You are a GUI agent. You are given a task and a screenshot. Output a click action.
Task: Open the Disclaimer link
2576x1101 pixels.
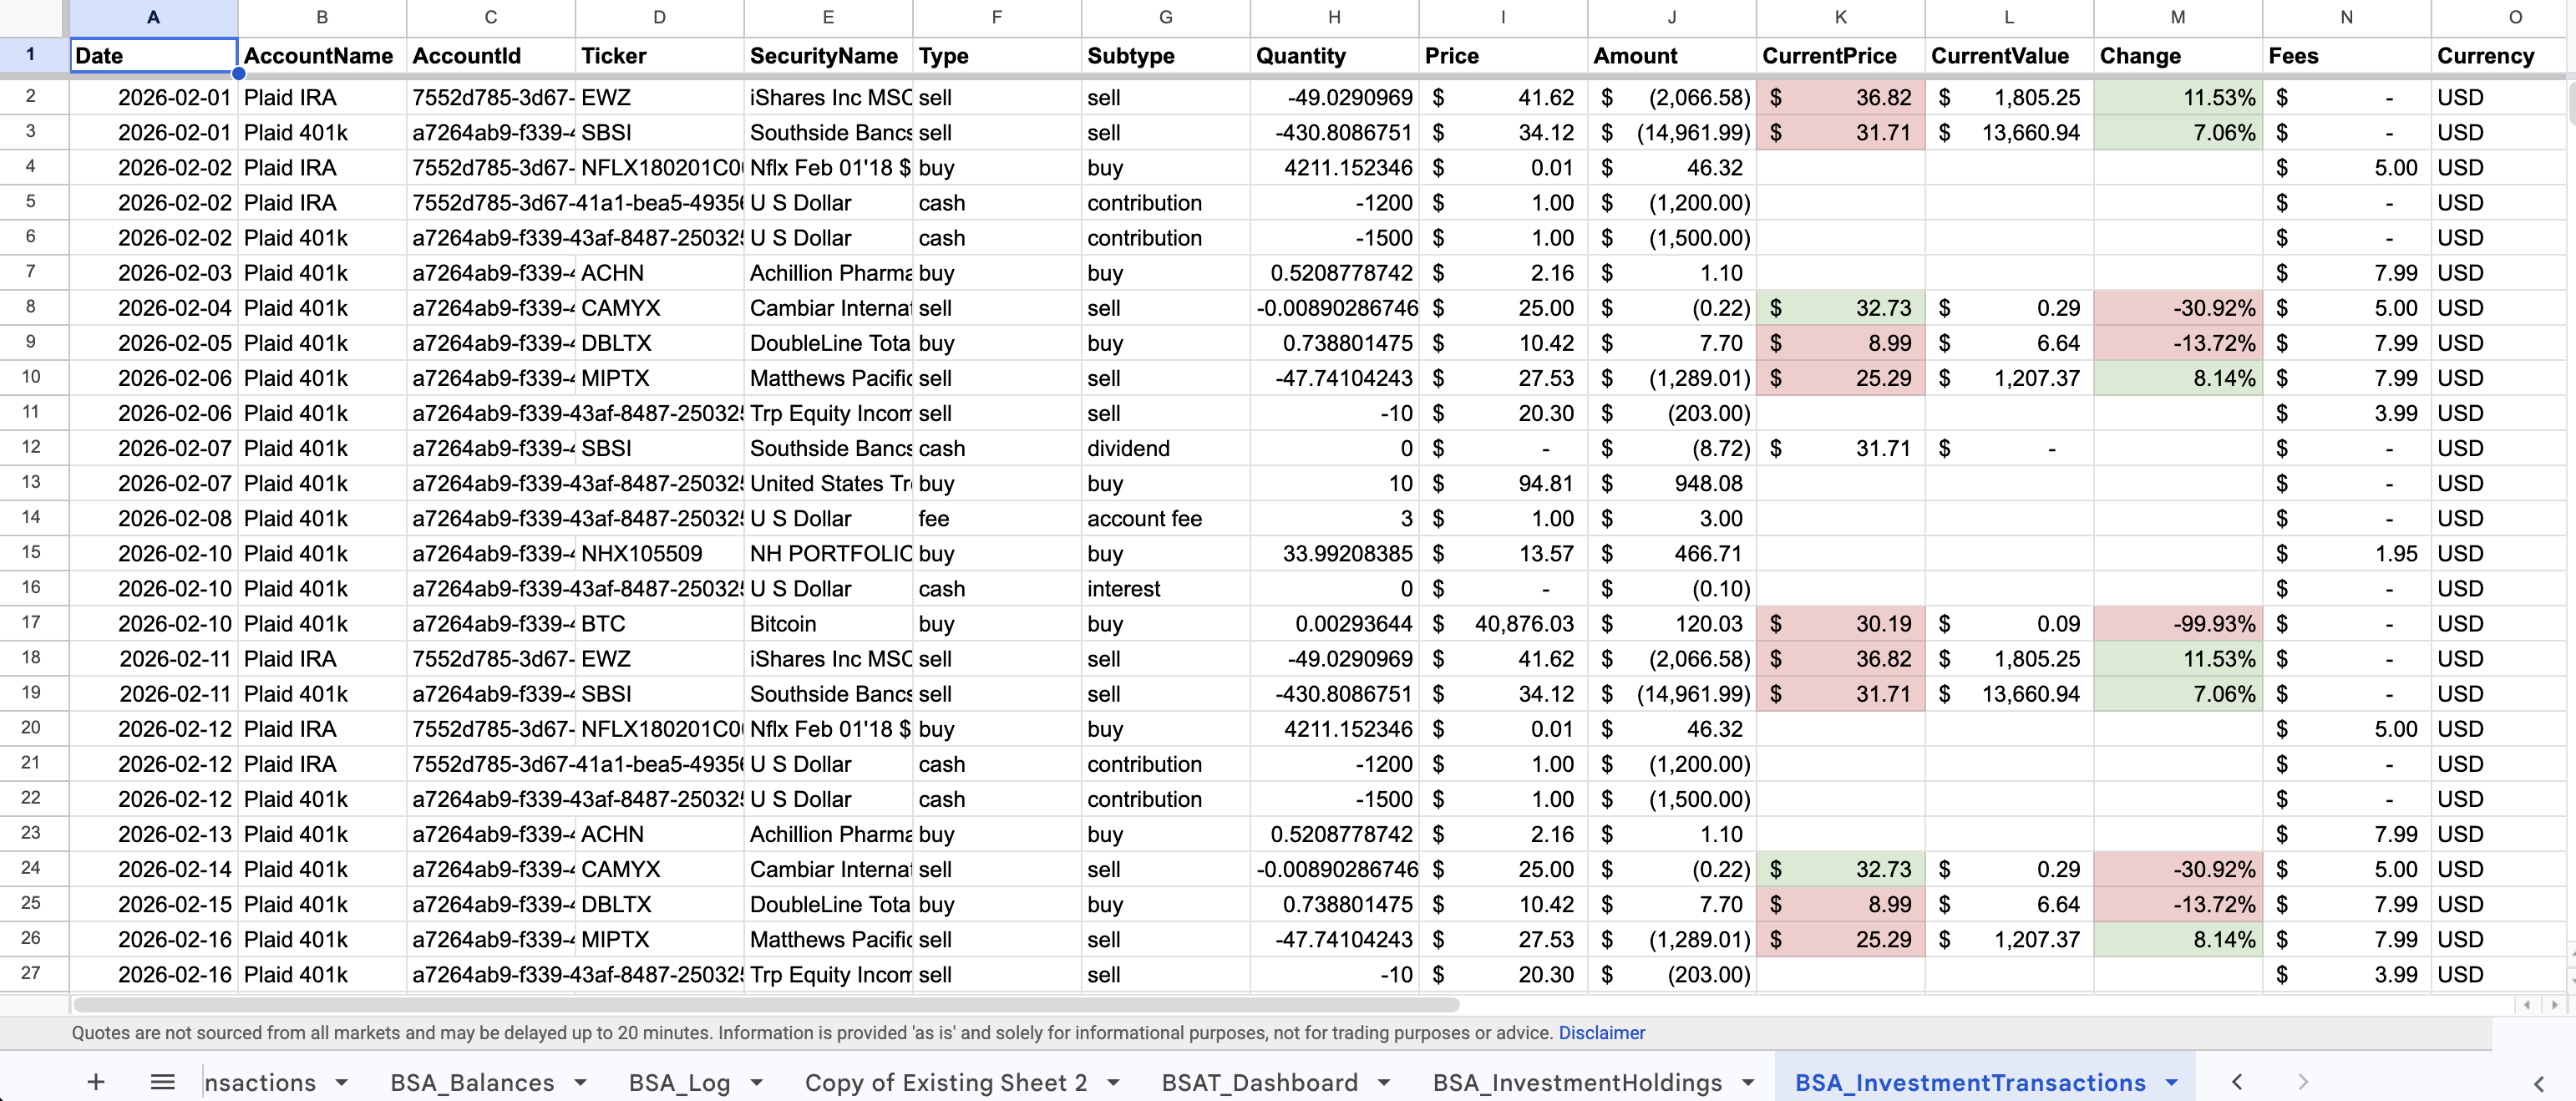point(1601,1033)
